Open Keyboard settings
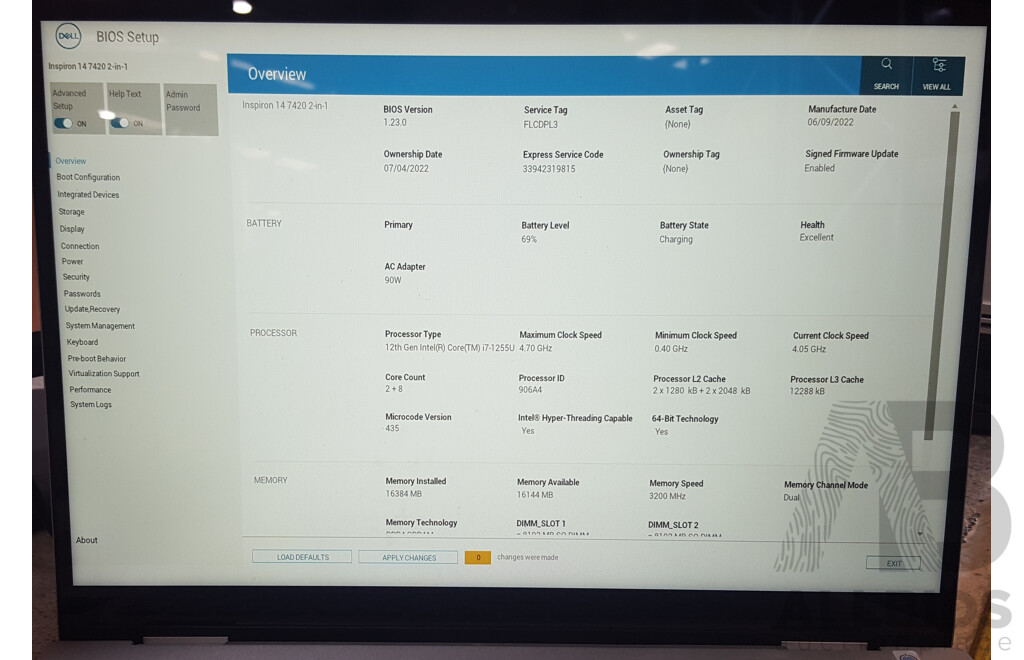This screenshot has height=660, width=1024. click(82, 342)
